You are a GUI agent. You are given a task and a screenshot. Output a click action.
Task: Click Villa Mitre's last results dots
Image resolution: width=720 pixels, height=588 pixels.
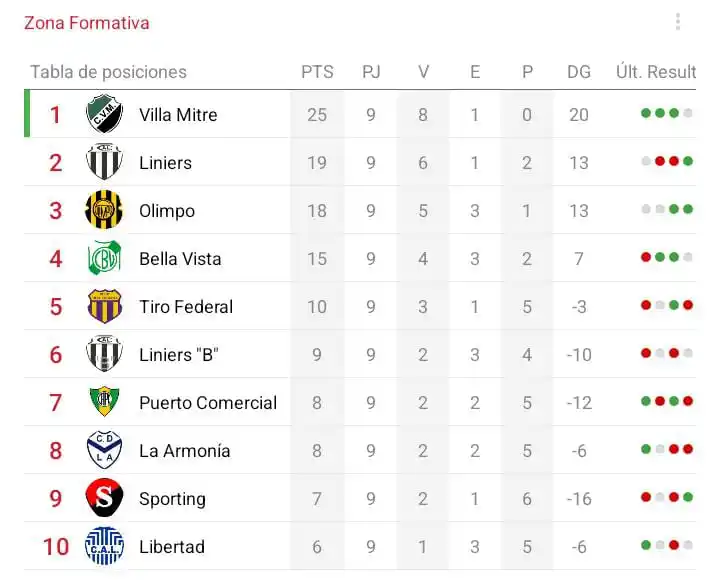click(666, 113)
